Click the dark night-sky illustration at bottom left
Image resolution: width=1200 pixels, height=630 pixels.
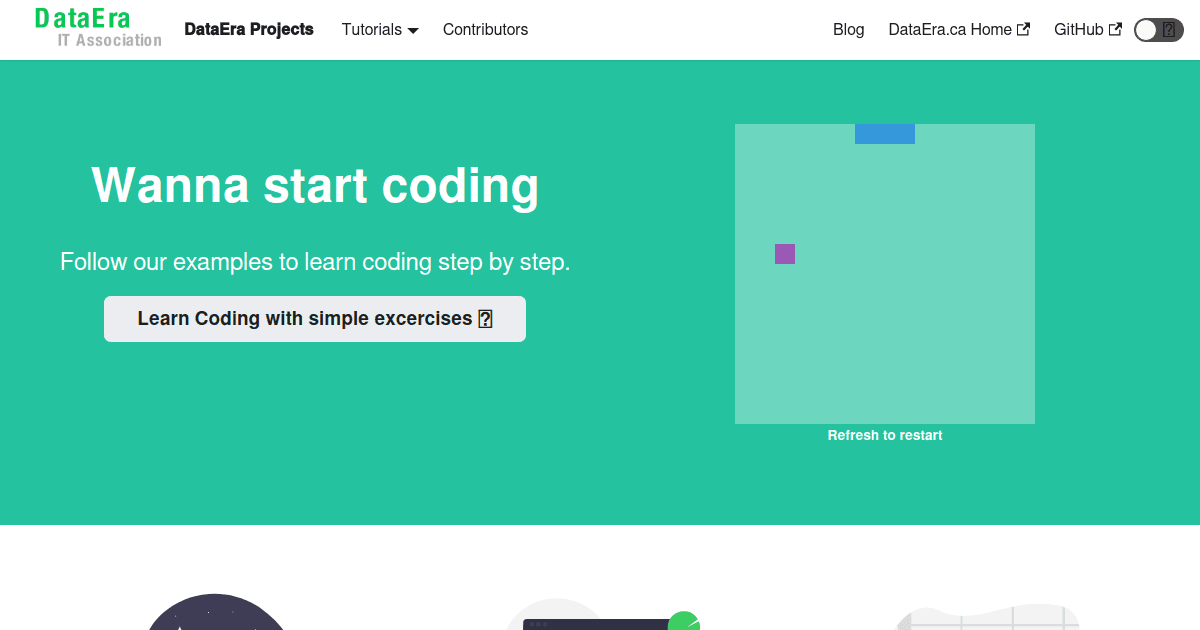click(x=215, y=615)
